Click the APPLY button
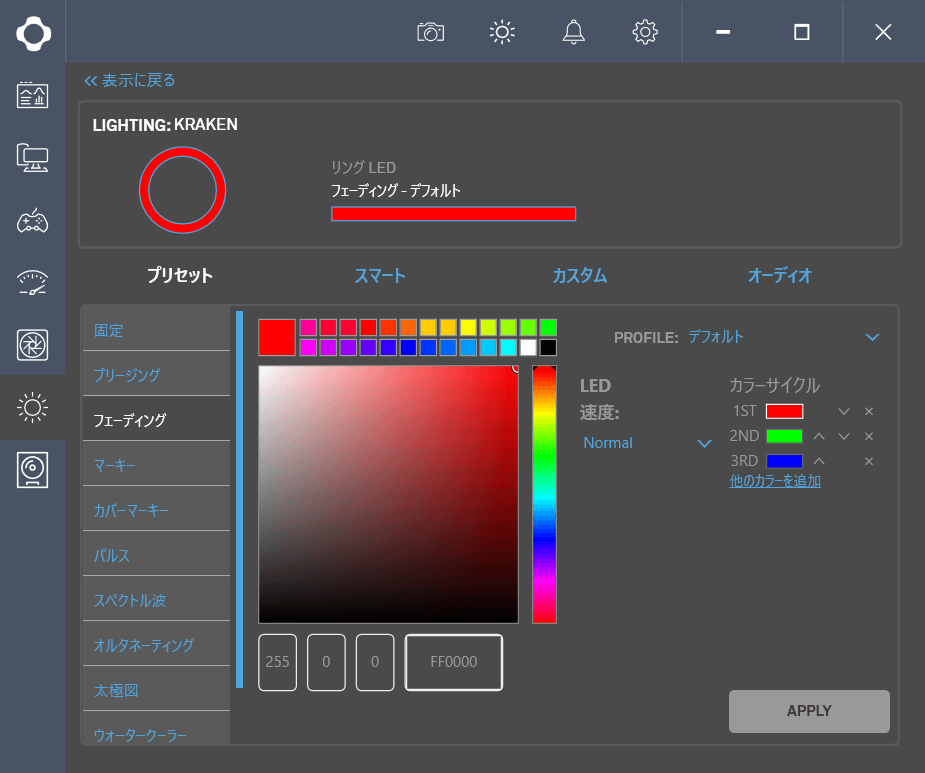This screenshot has height=773, width=925. click(809, 711)
